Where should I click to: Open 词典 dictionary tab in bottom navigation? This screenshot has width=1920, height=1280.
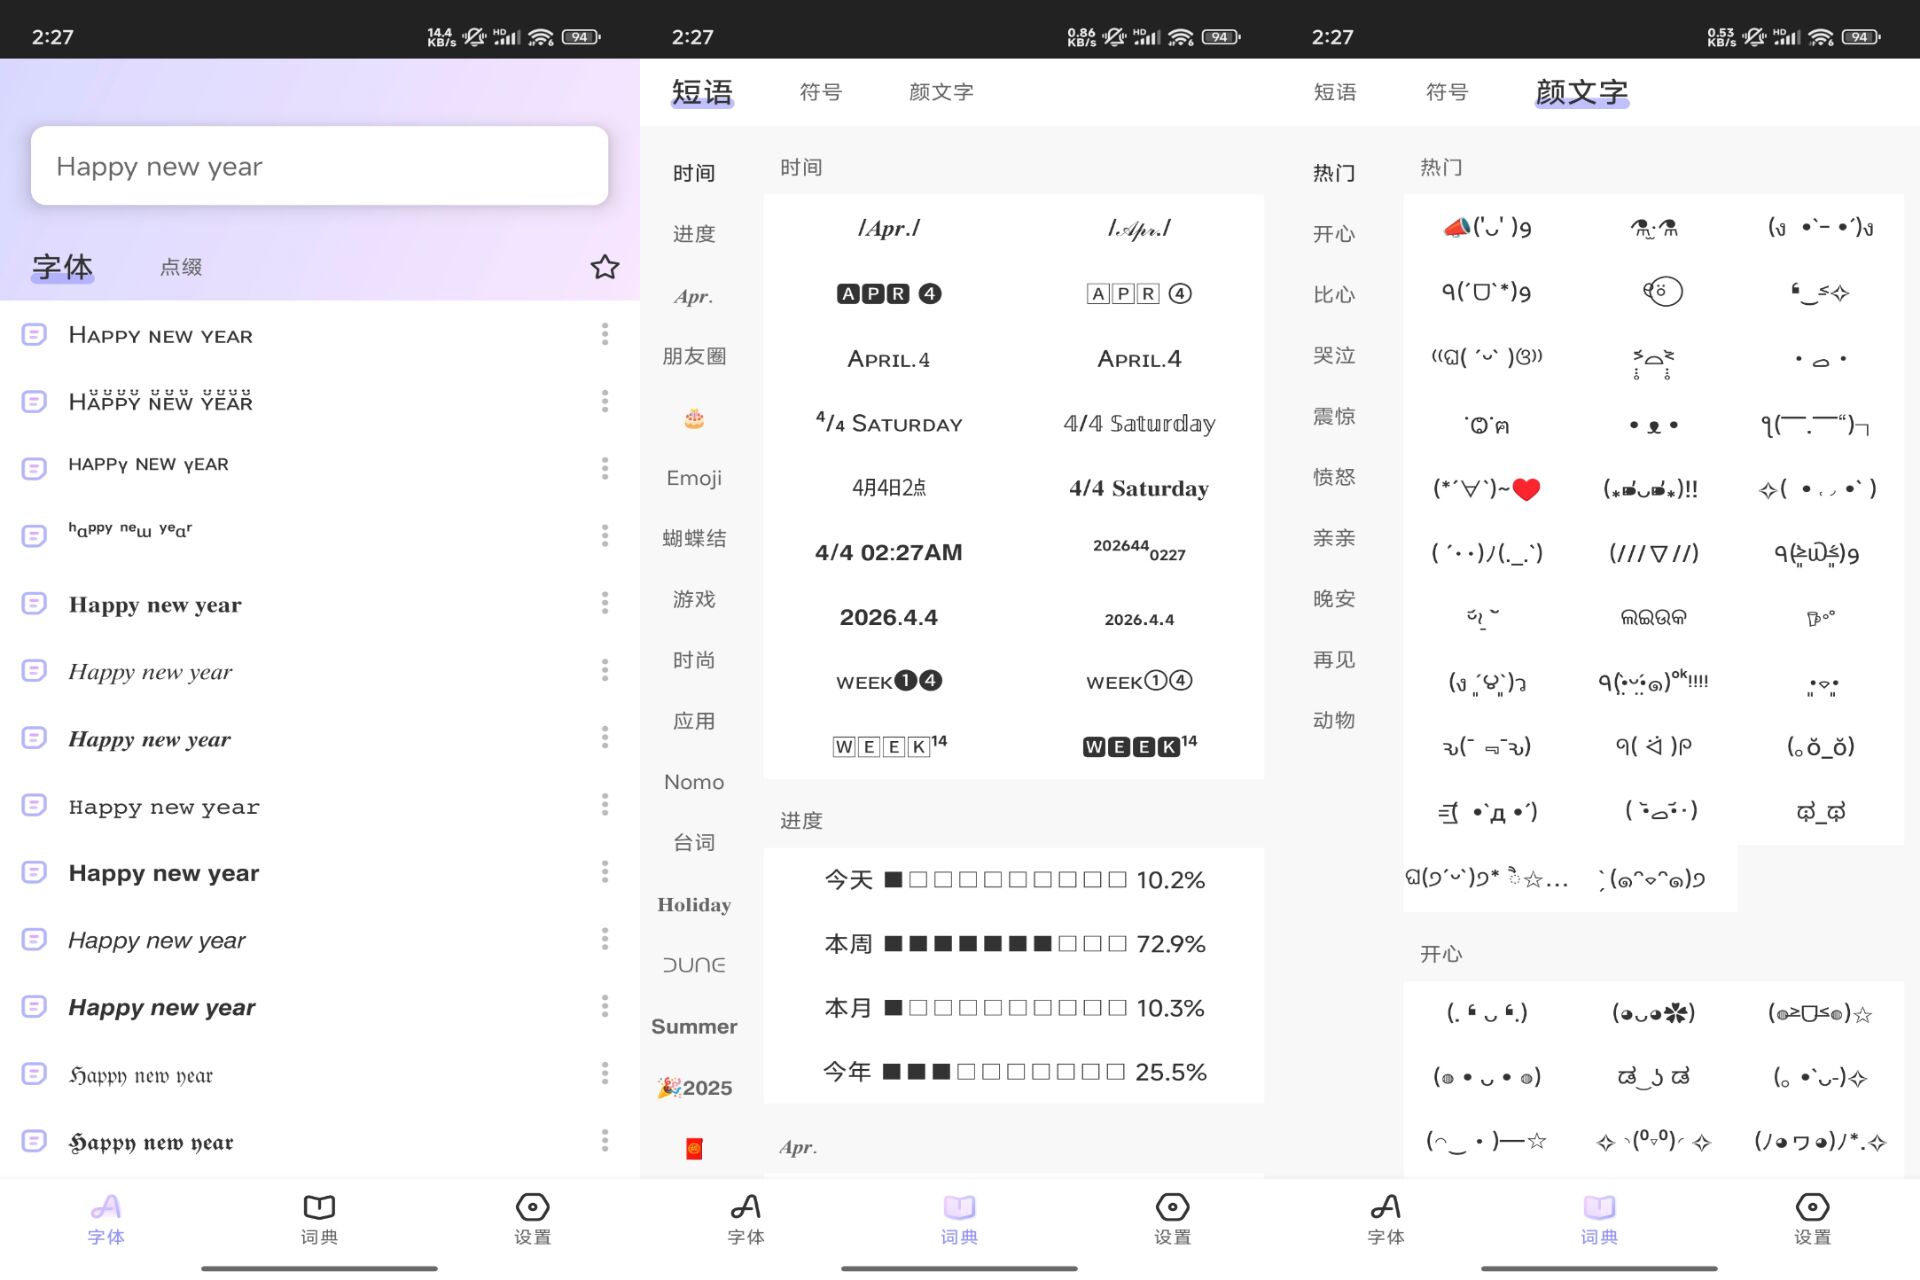pos(318,1220)
